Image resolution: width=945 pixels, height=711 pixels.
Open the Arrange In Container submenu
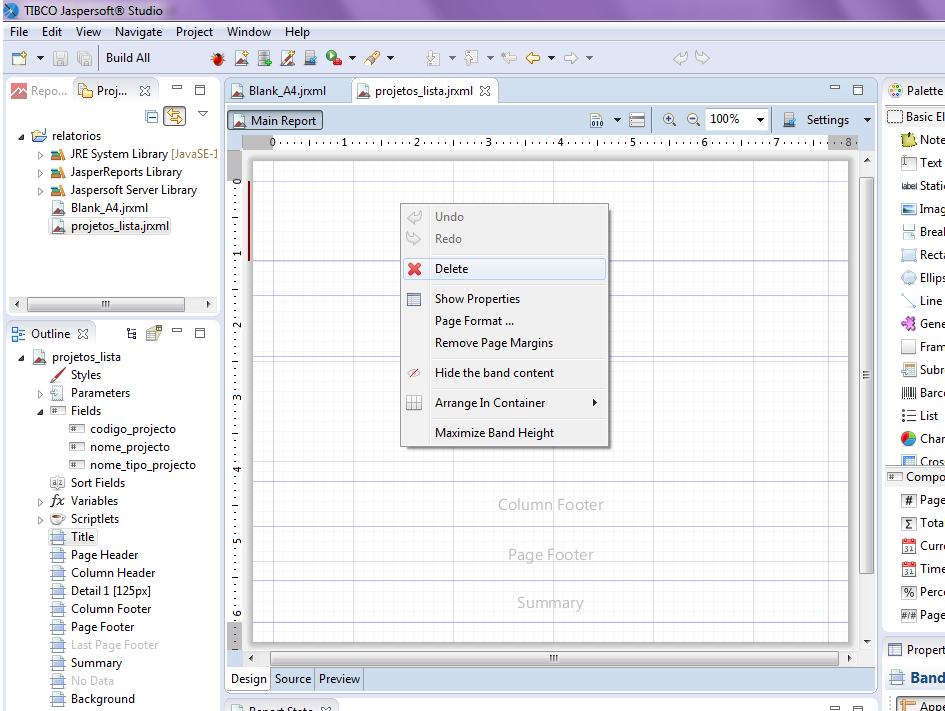(504, 403)
